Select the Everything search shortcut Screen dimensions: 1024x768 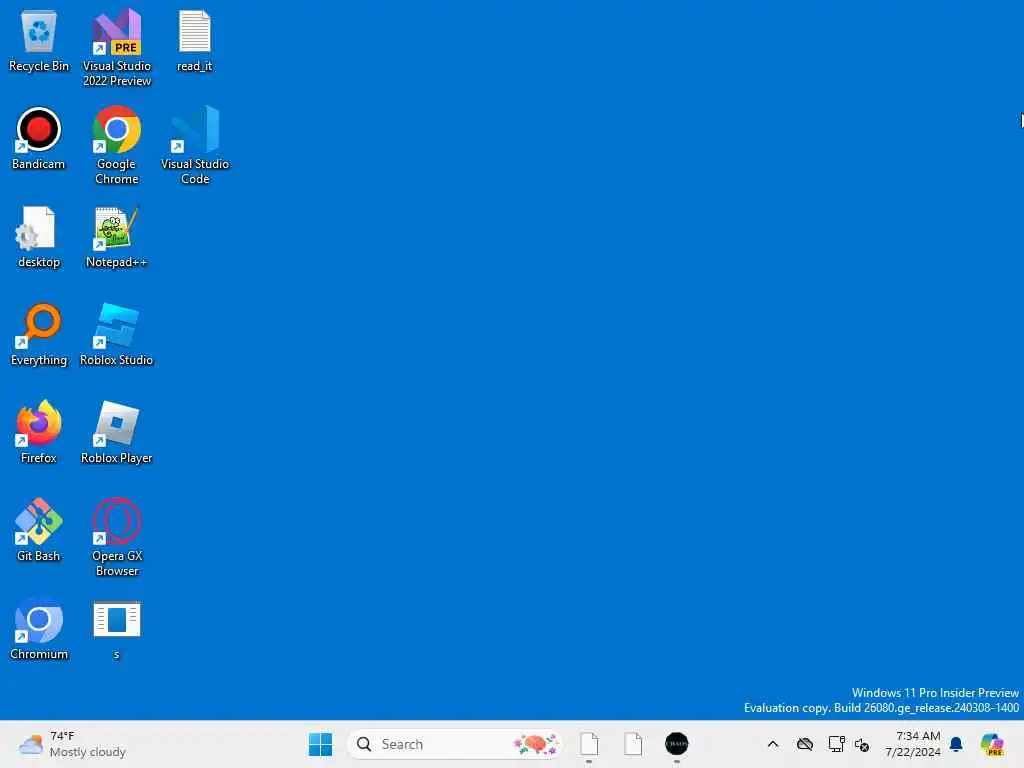pos(39,335)
